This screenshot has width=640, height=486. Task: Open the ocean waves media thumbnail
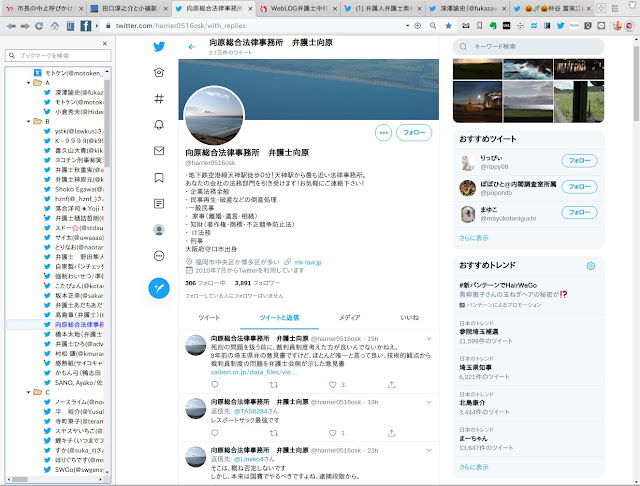[528, 69]
